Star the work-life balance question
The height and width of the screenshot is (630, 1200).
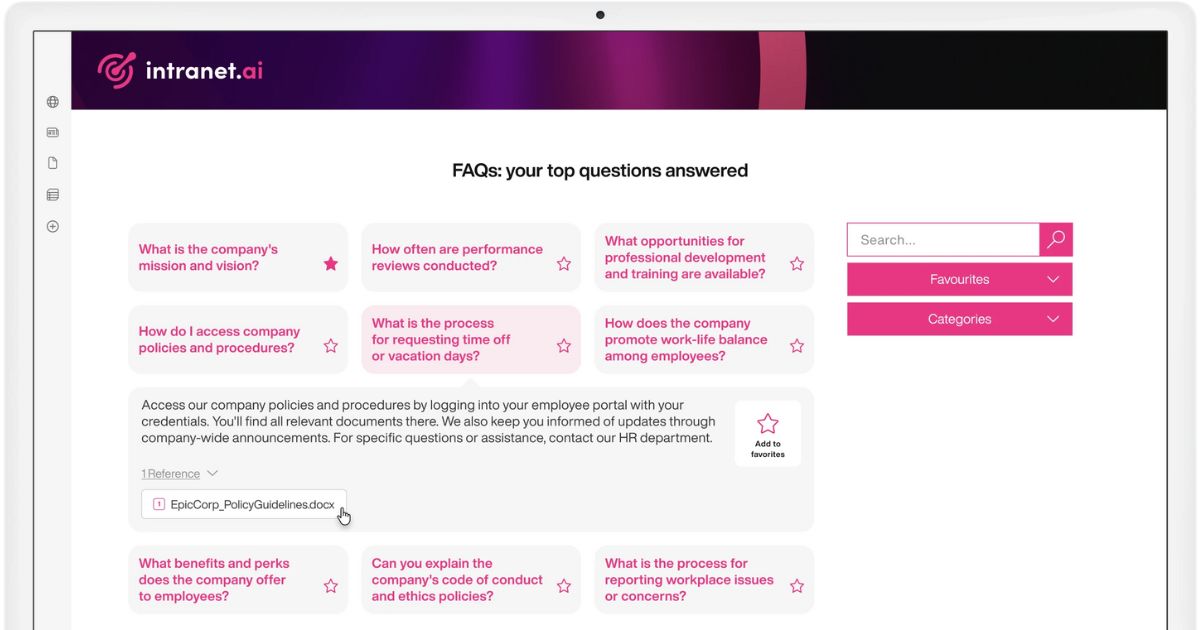[x=797, y=346]
